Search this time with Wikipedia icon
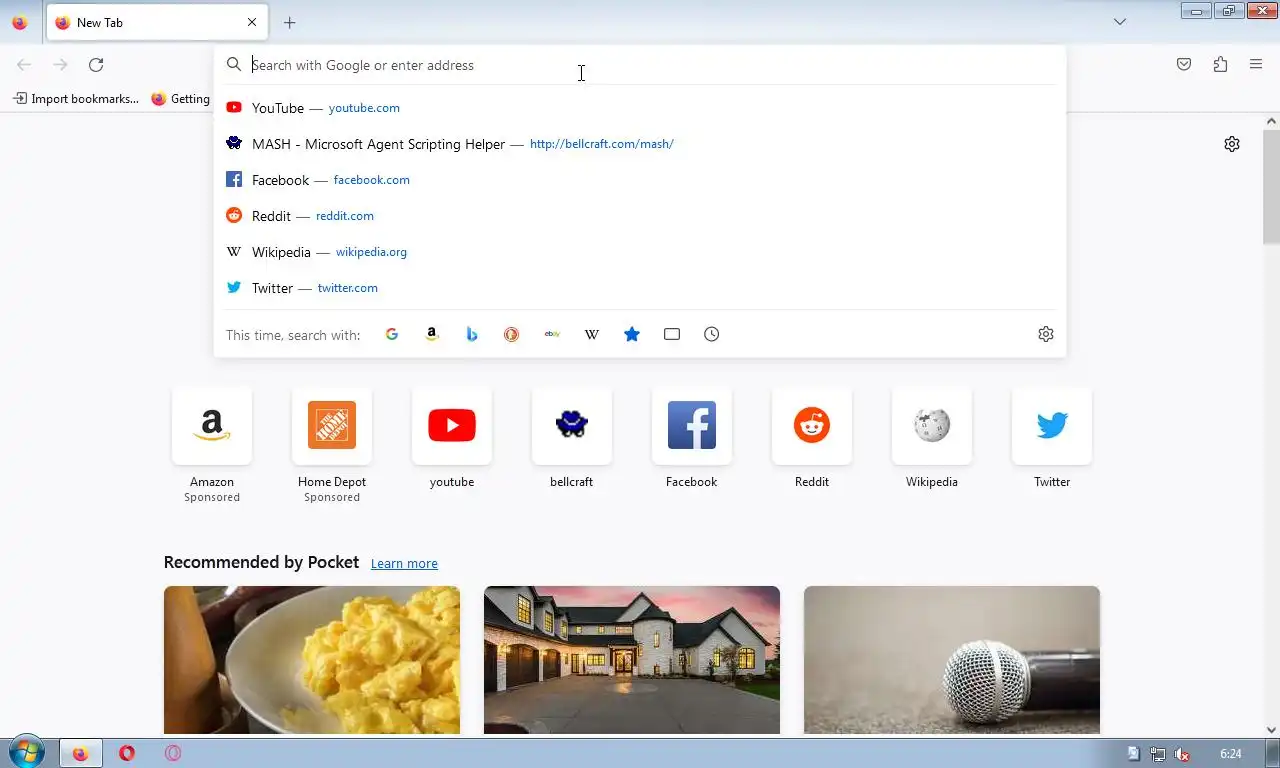Image resolution: width=1280 pixels, height=768 pixels. [592, 334]
